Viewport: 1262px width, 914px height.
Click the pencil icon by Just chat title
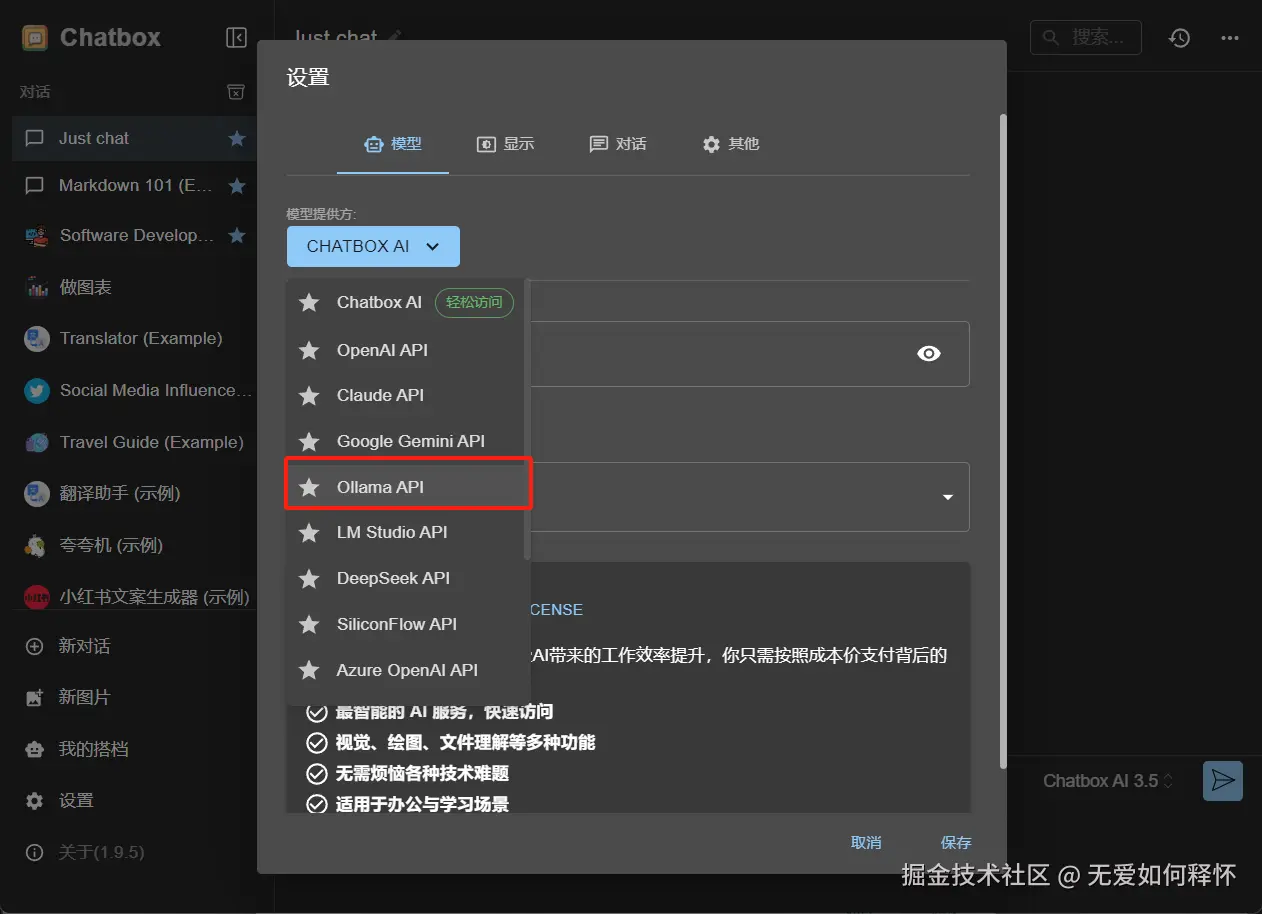[394, 37]
